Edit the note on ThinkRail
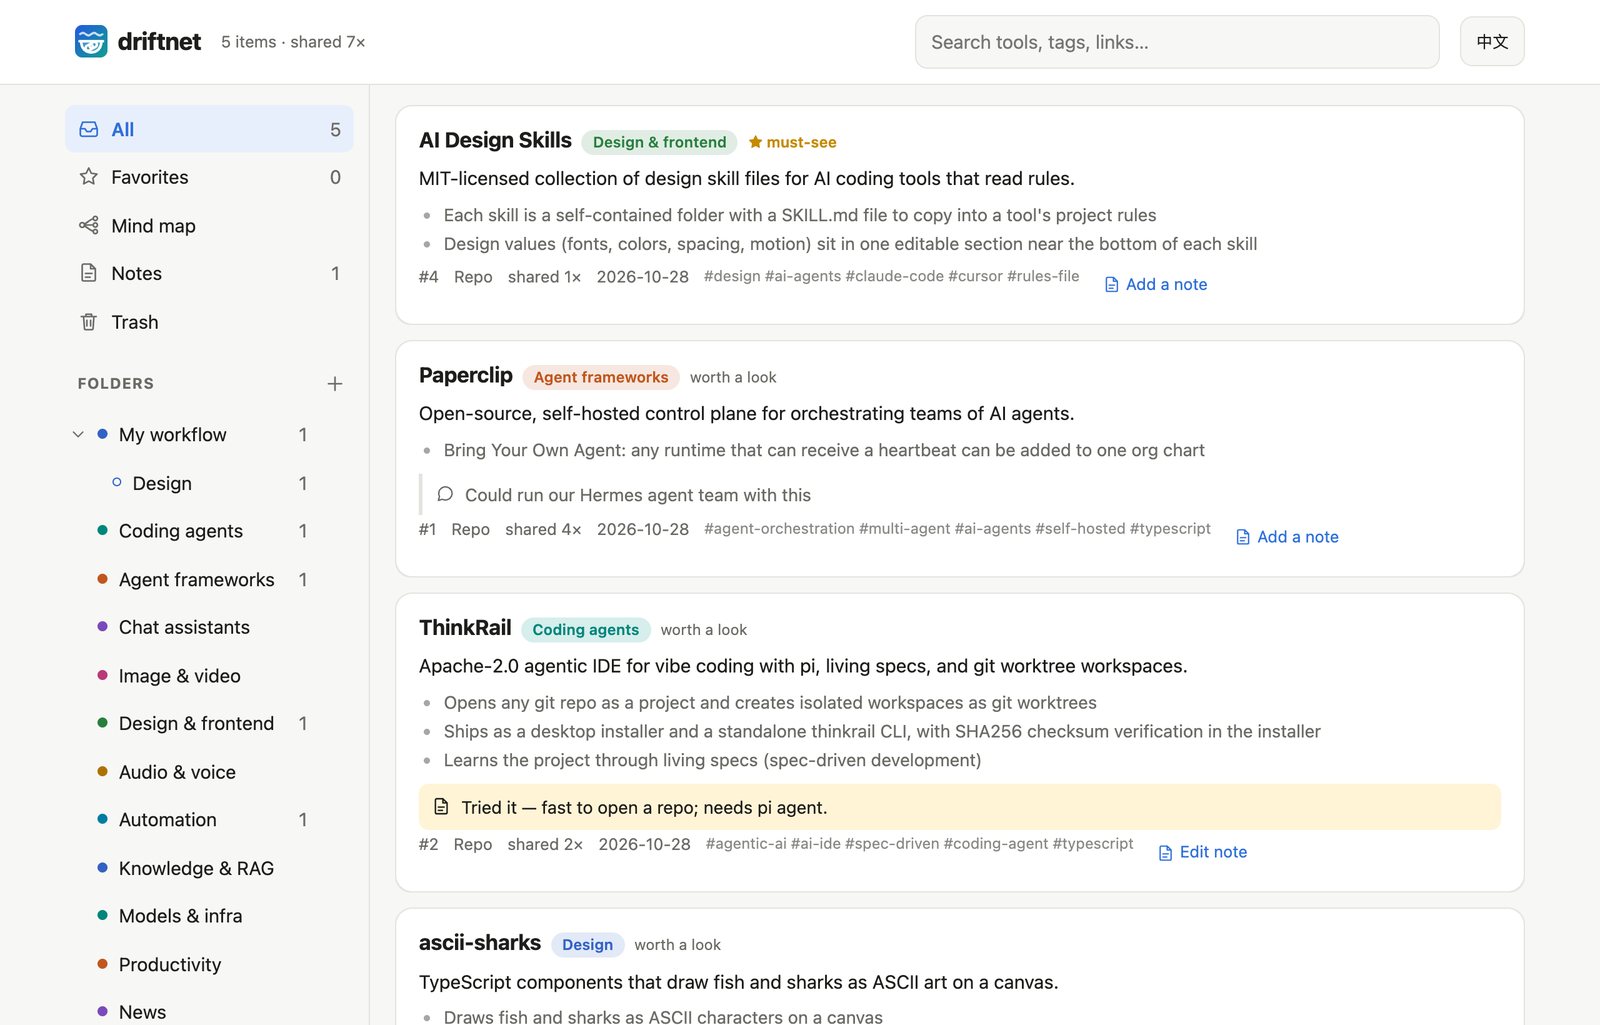Screen dimensions: 1600x1025 coord(1203,852)
